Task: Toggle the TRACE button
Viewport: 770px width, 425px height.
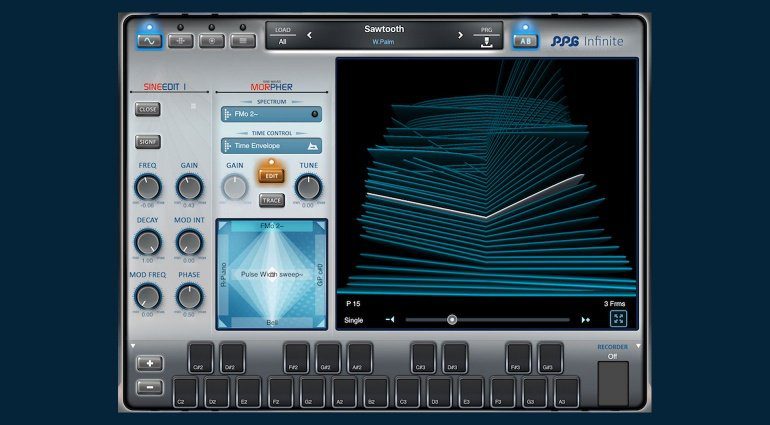Action: click(x=271, y=200)
